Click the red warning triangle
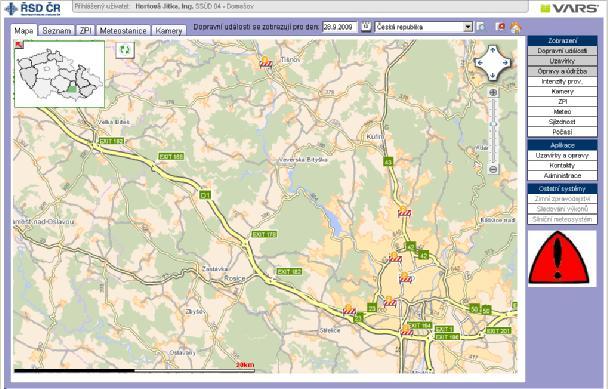Viewport: 608px width, 389px height. click(x=558, y=257)
